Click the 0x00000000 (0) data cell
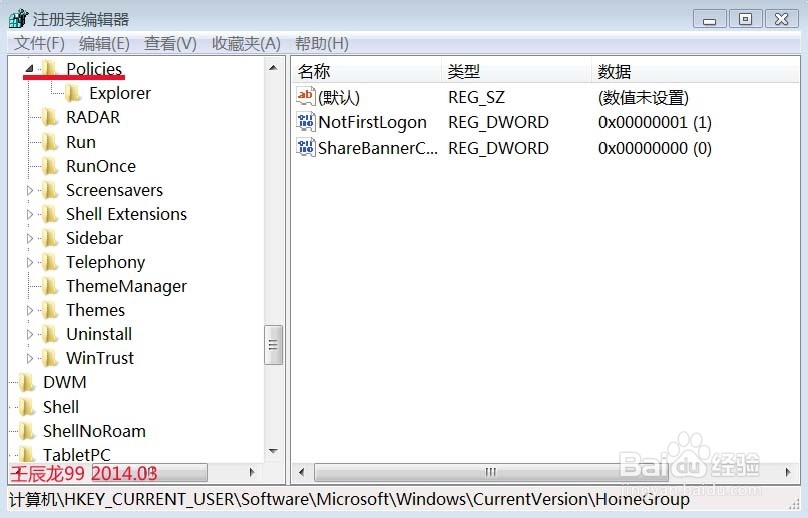Image resolution: width=808 pixels, height=518 pixels. (654, 148)
